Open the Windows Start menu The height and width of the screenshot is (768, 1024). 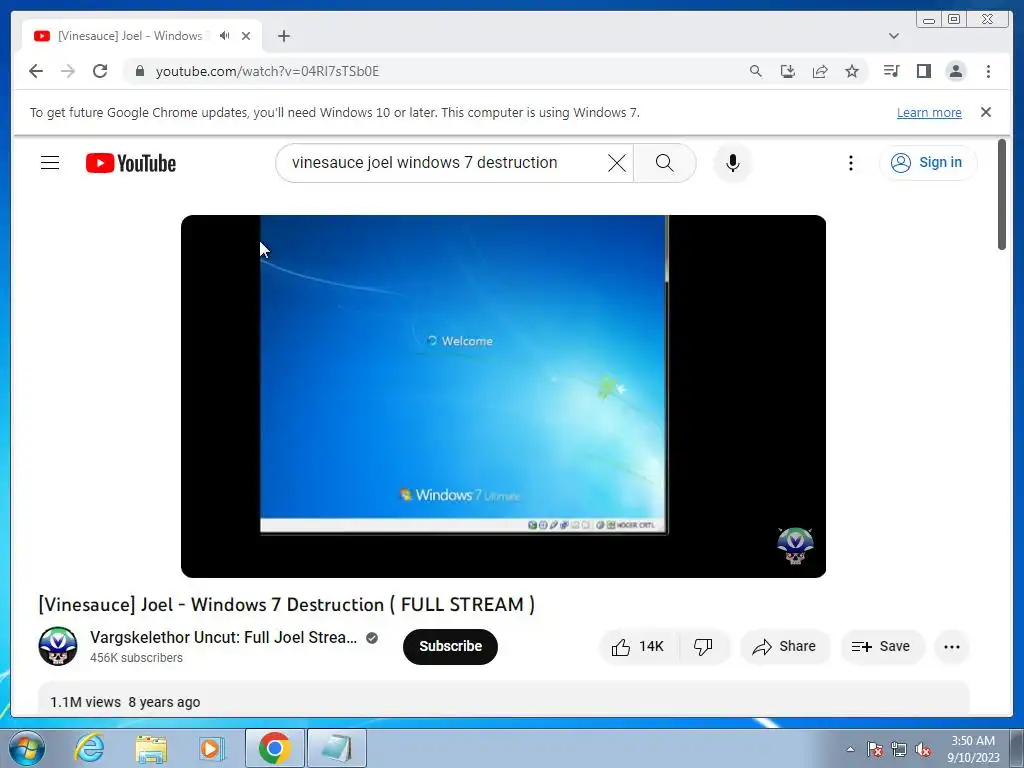(27, 748)
